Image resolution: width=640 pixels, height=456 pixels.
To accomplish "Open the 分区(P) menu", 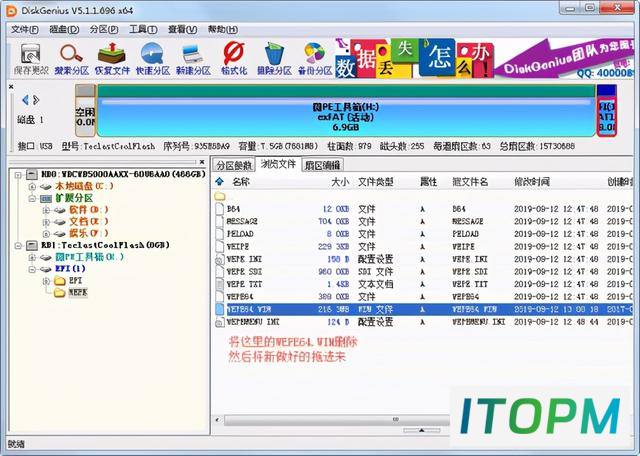I will (x=104, y=29).
